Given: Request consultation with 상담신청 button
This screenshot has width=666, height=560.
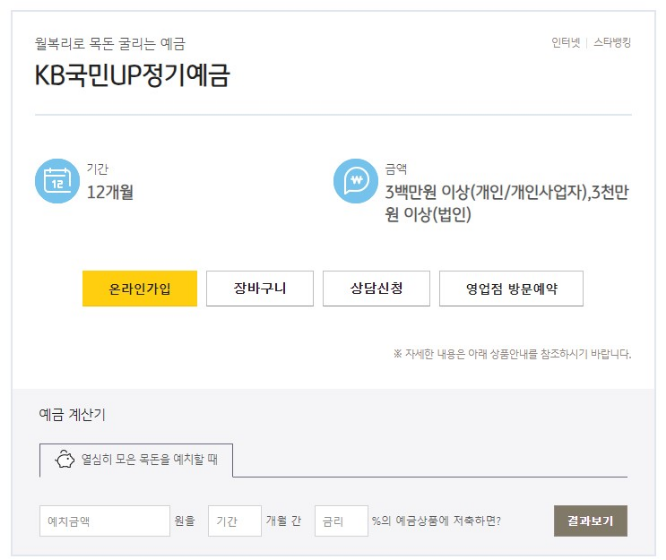Looking at the screenshot, I should [376, 289].
